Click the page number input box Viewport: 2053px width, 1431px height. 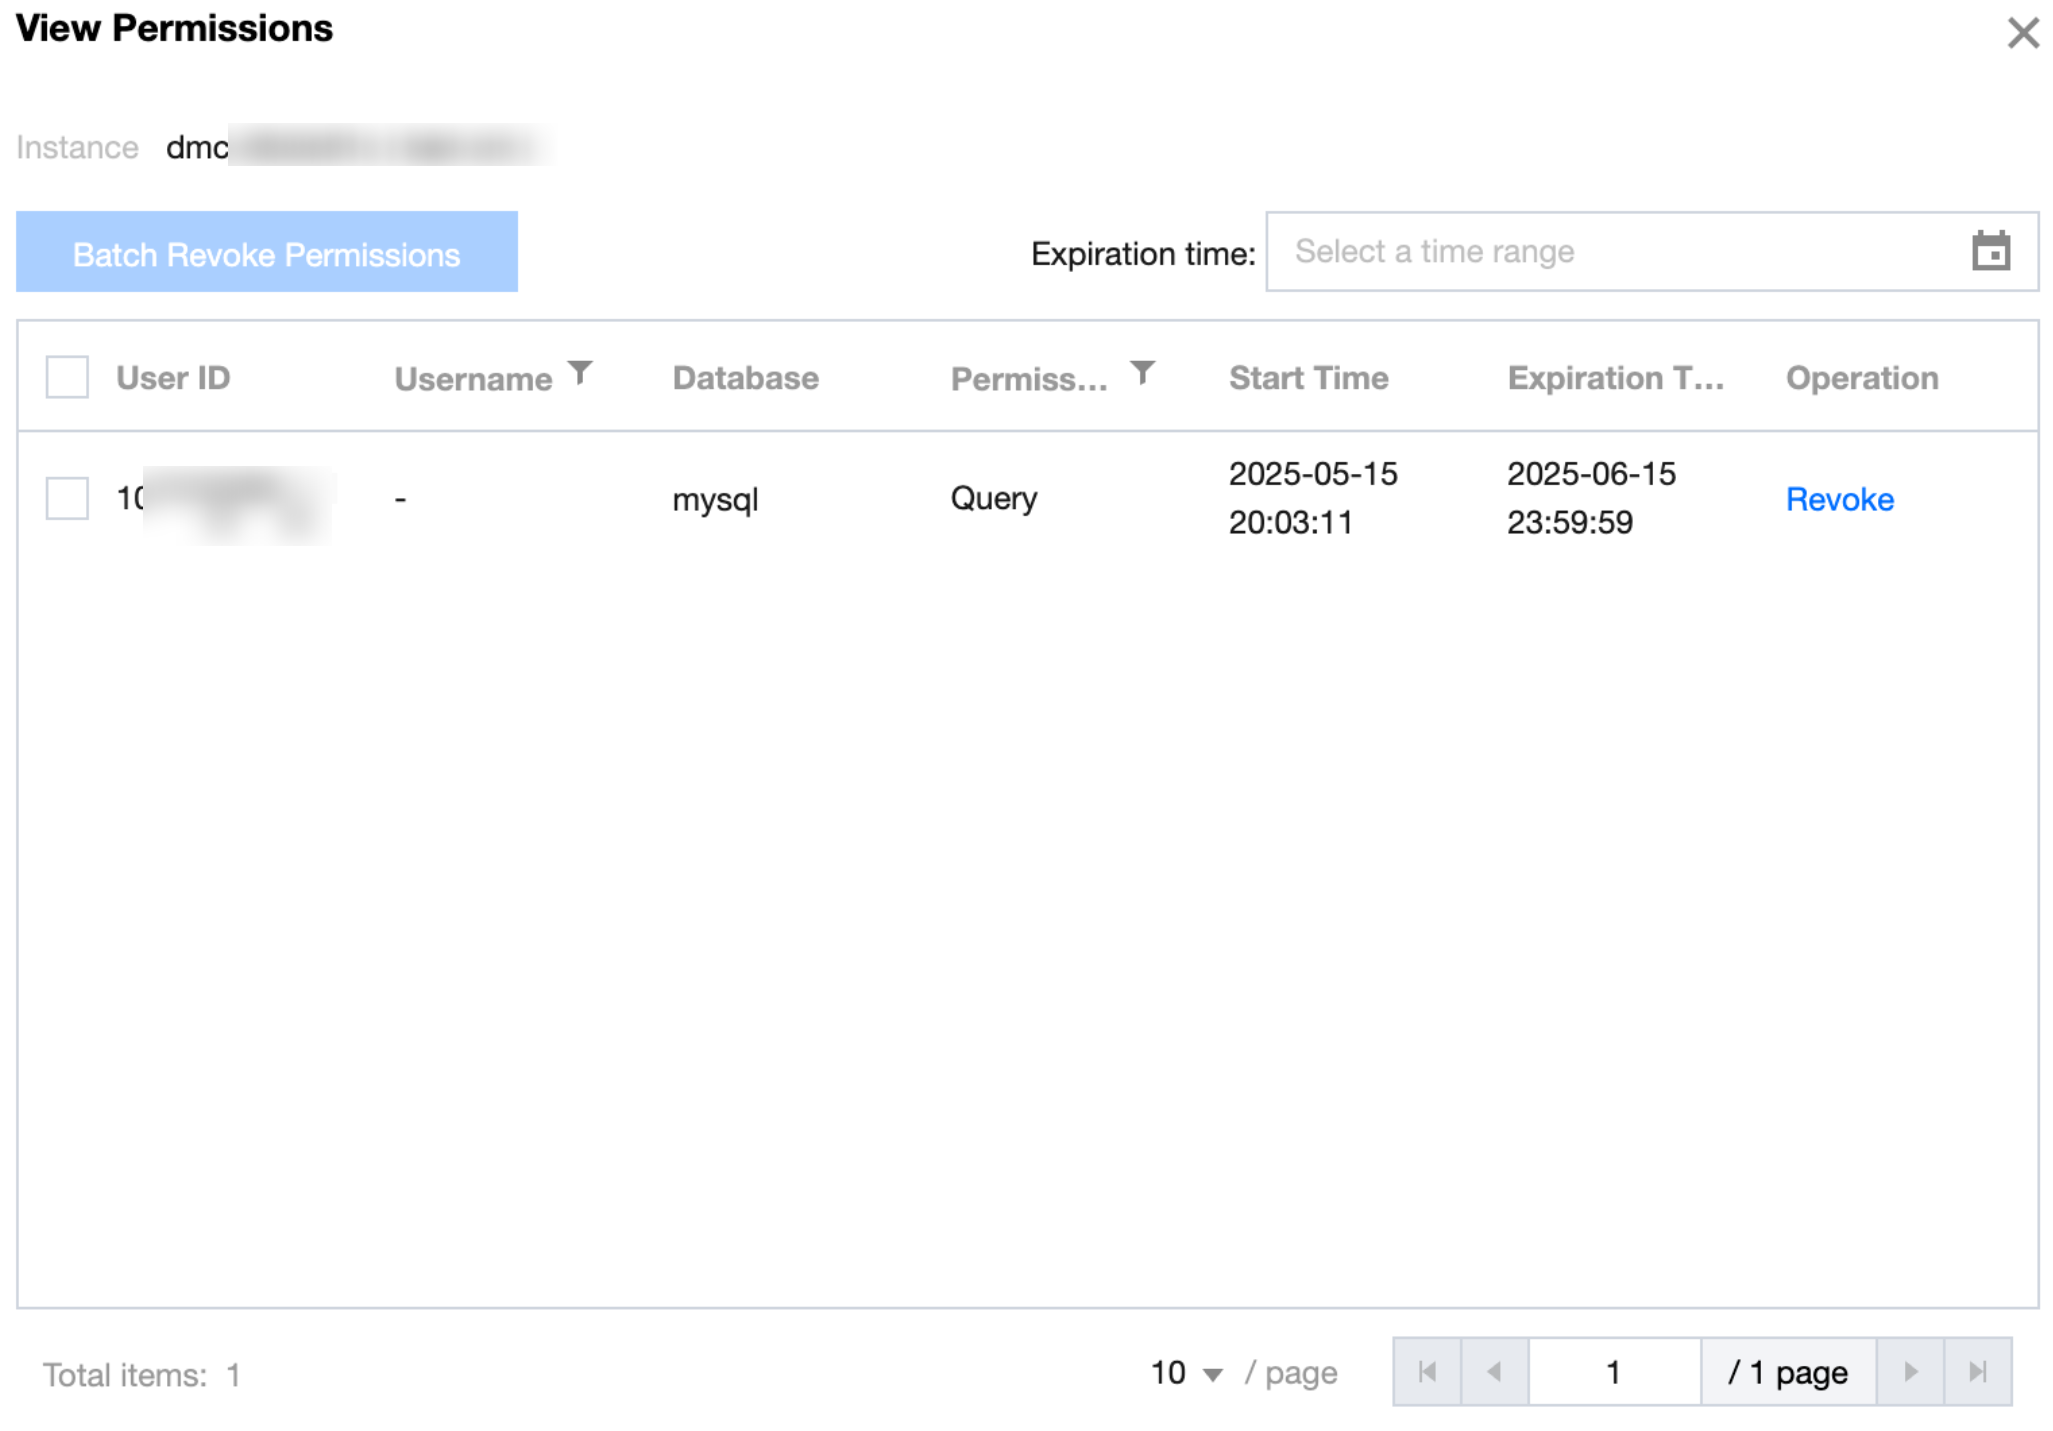(1613, 1371)
